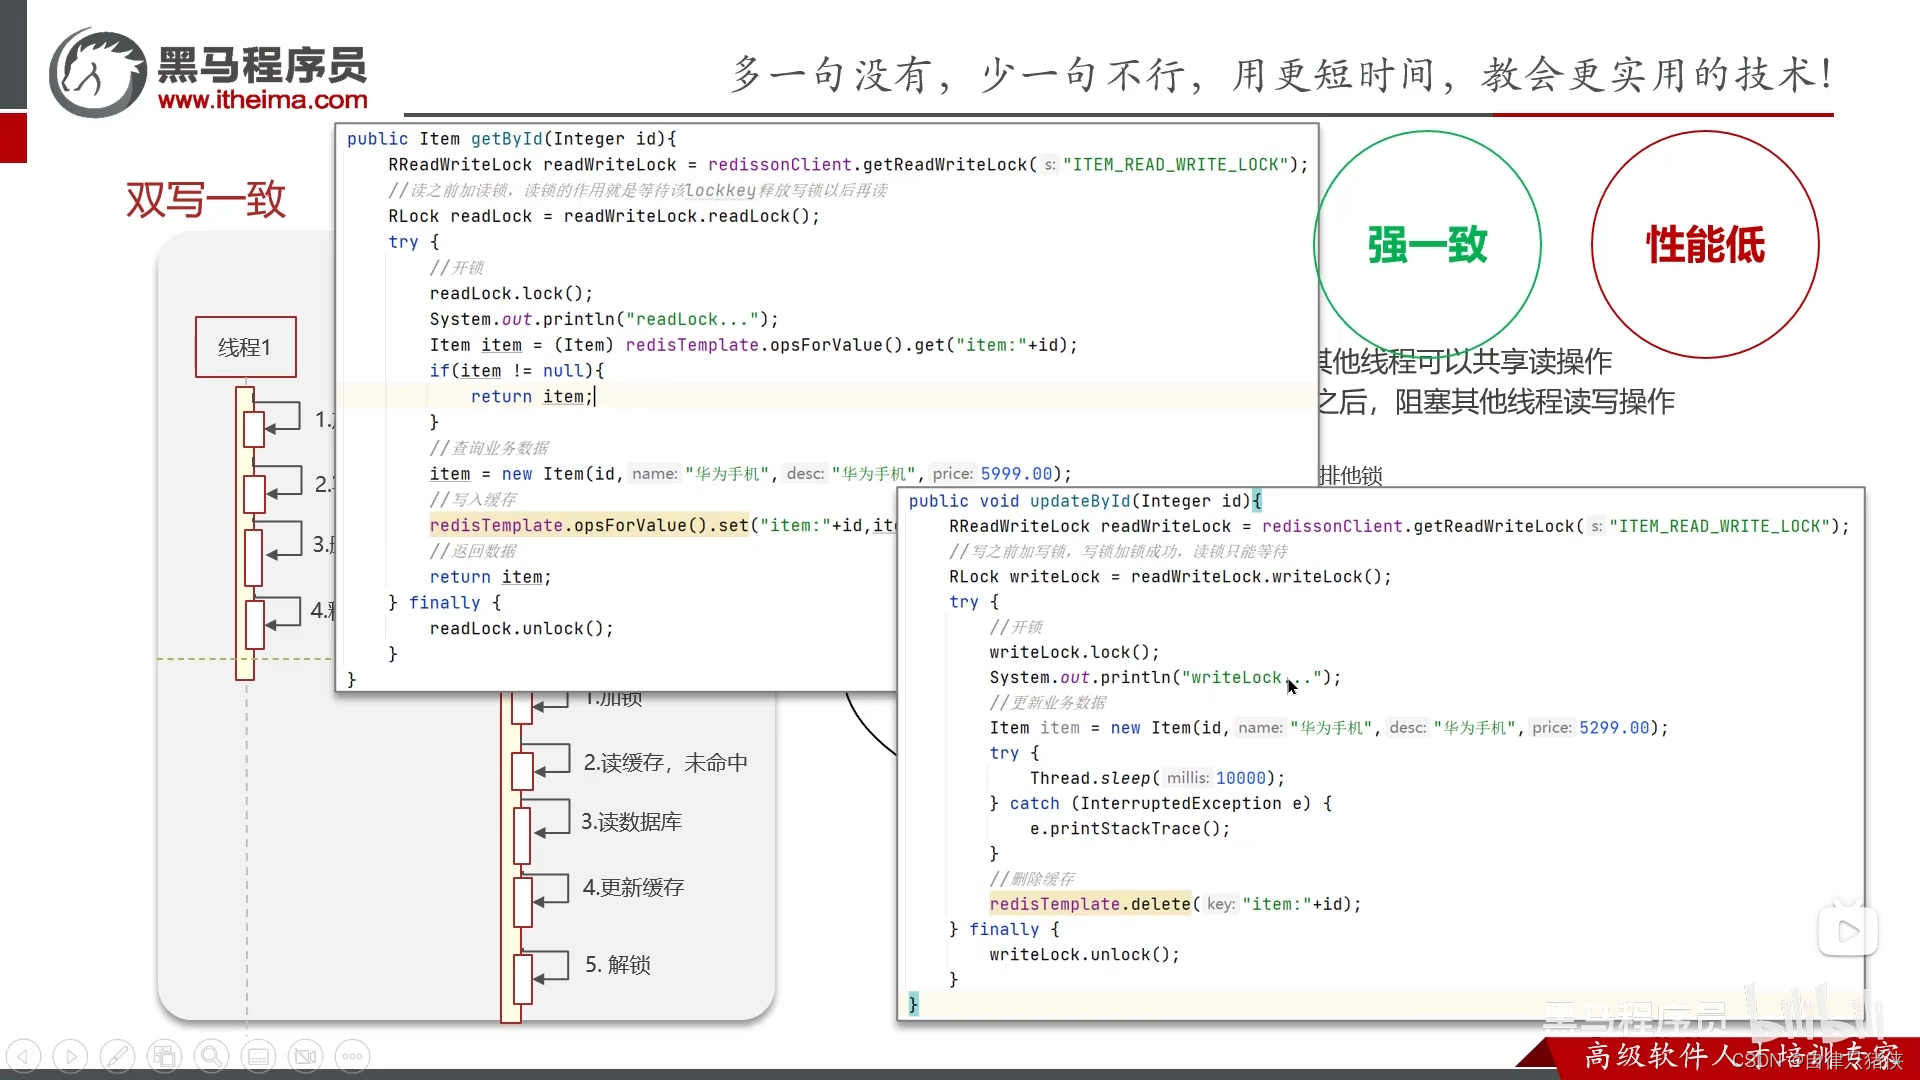Toggle the camera off icon
Viewport: 1920px width, 1080px height.
(305, 1055)
